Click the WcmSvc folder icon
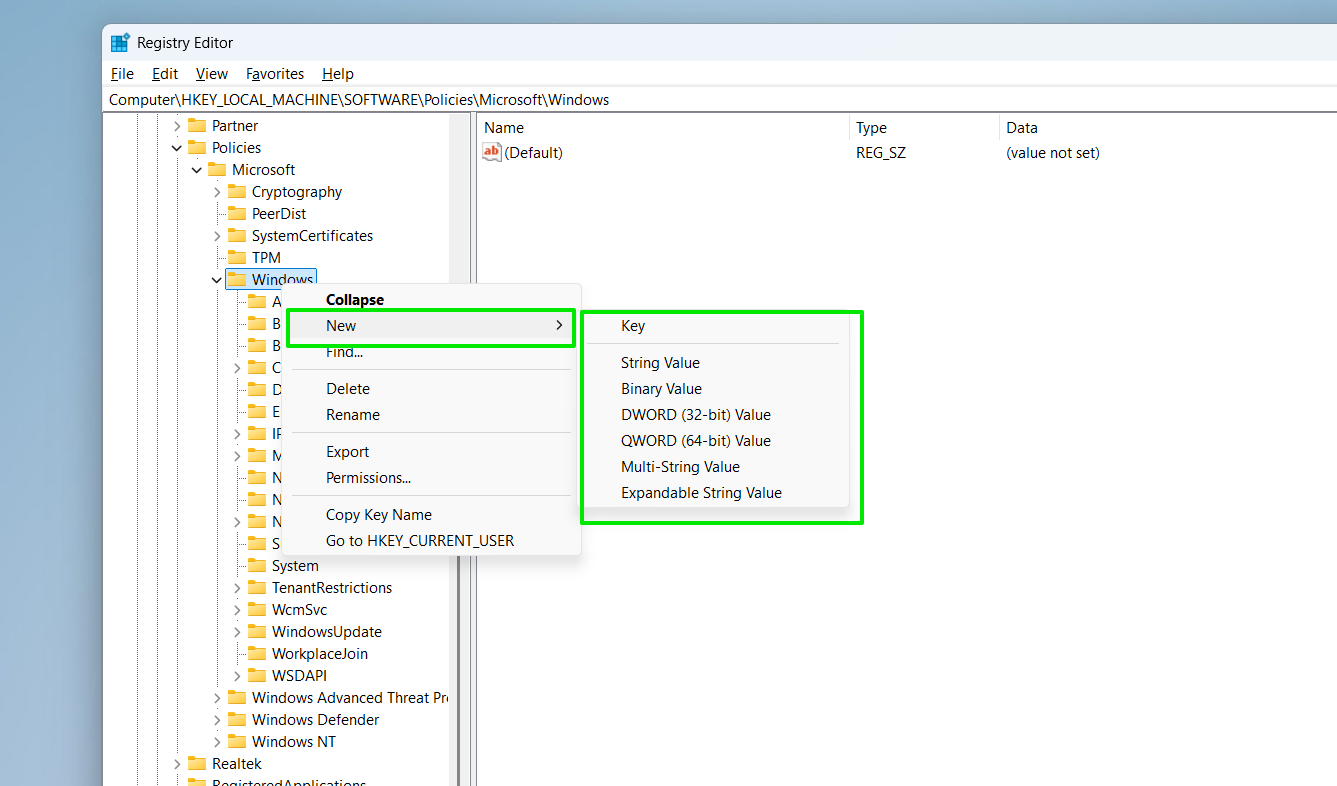The height and width of the screenshot is (786, 1337). click(x=257, y=610)
